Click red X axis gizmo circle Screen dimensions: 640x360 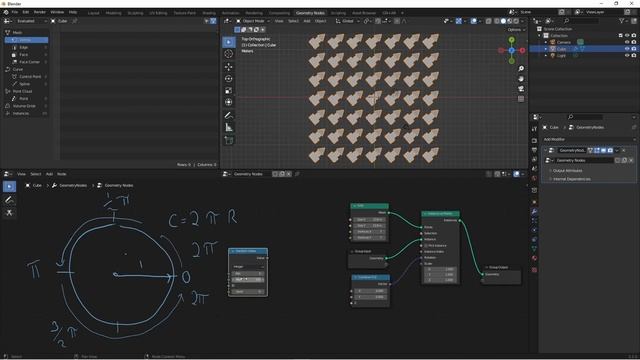pyautogui.click(x=522, y=50)
